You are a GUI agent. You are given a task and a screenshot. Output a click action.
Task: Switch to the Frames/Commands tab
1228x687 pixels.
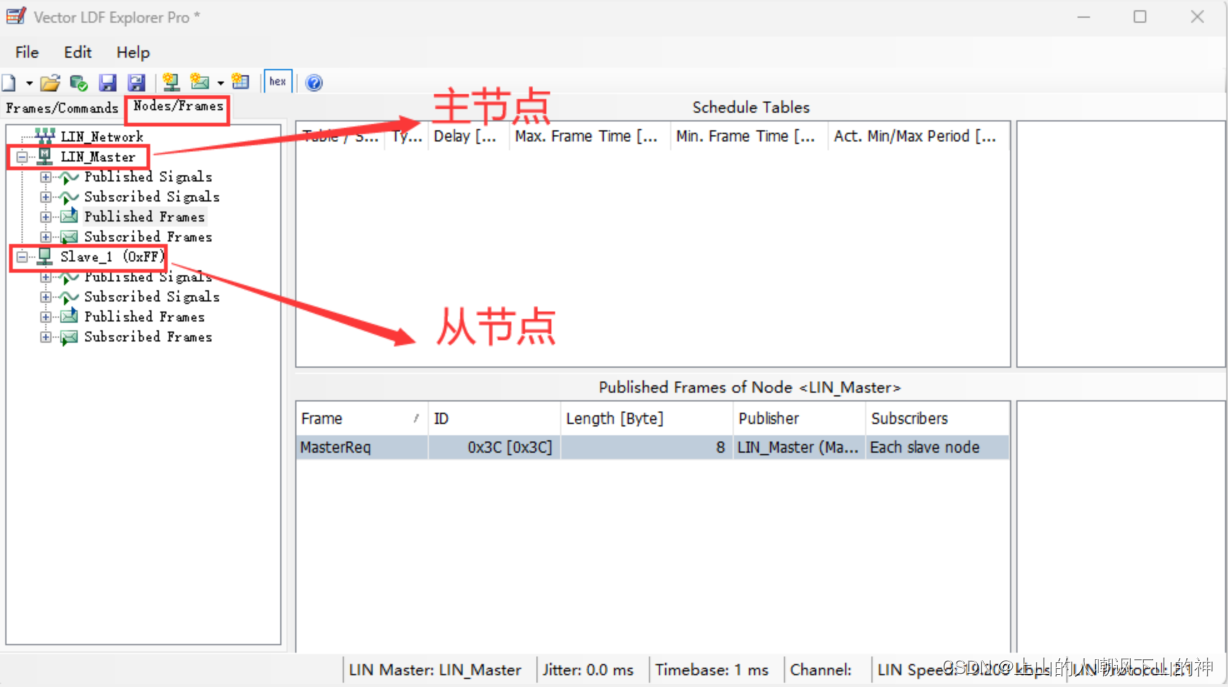pyautogui.click(x=62, y=108)
